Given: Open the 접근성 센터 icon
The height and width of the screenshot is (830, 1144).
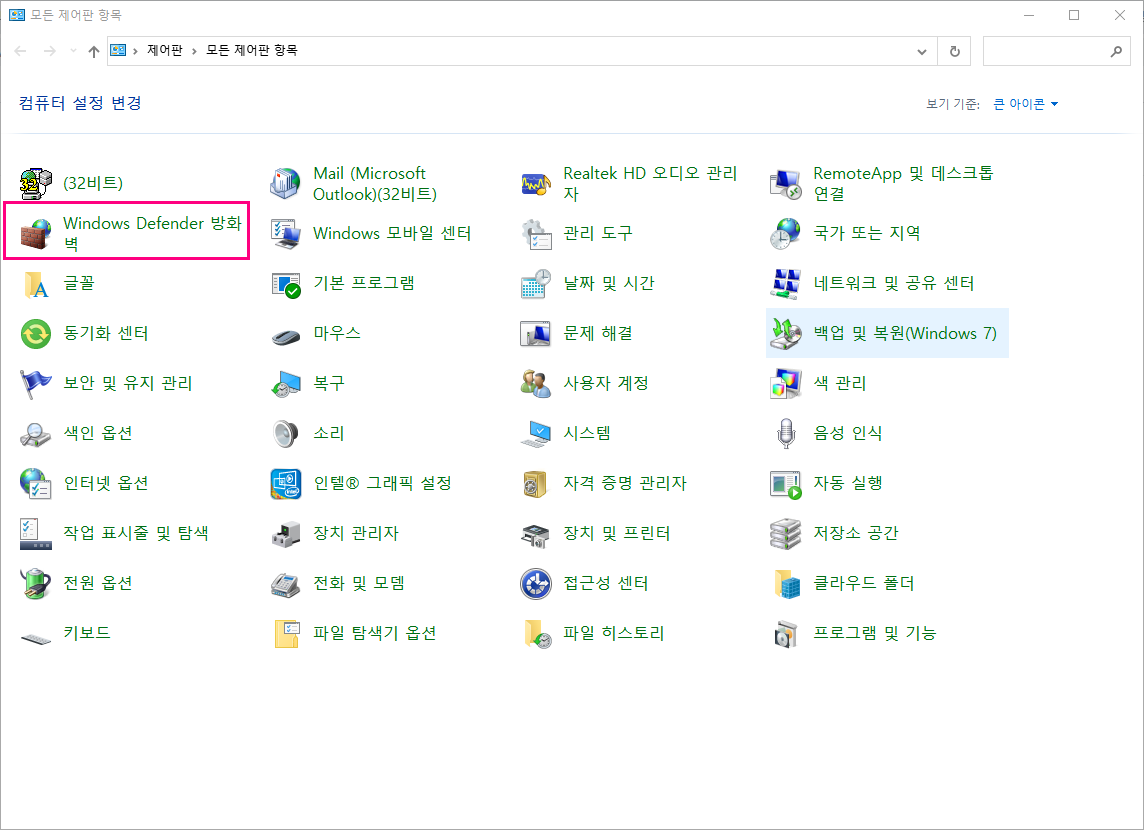Looking at the screenshot, I should (x=536, y=583).
